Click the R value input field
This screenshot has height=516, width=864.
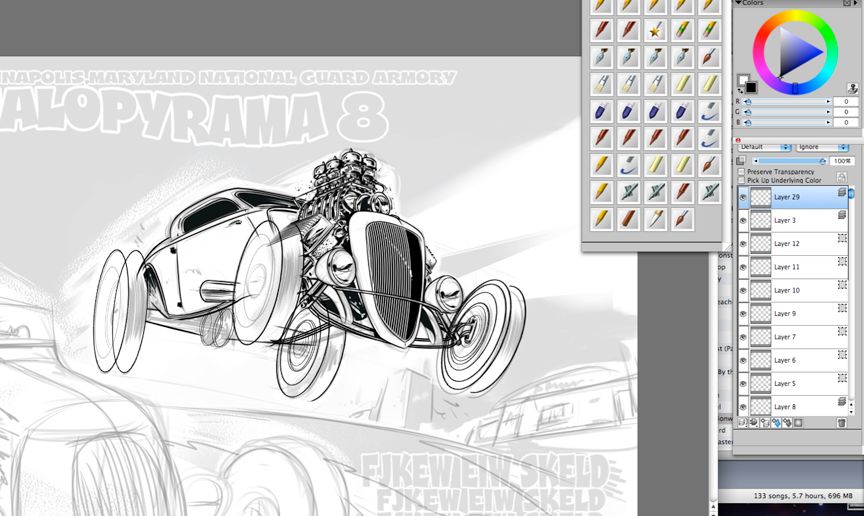[845, 101]
